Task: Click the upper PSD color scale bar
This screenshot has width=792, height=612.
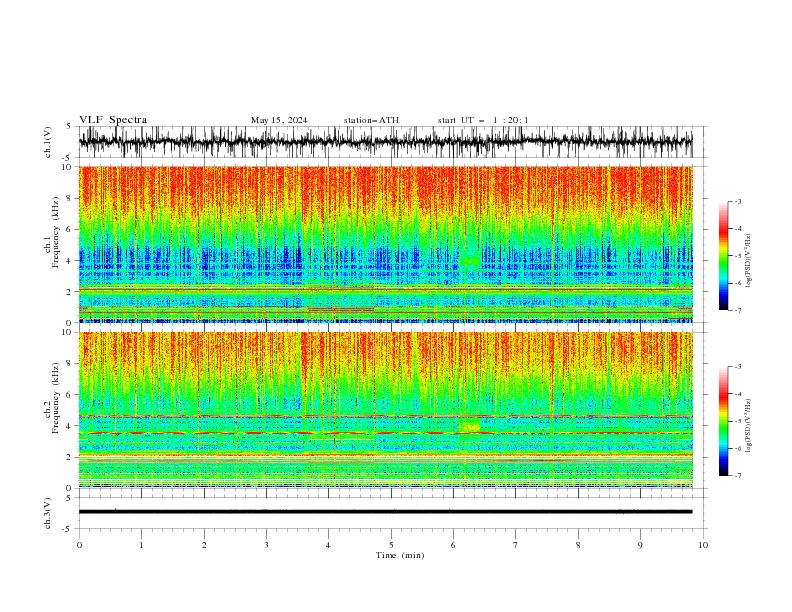Action: point(724,255)
